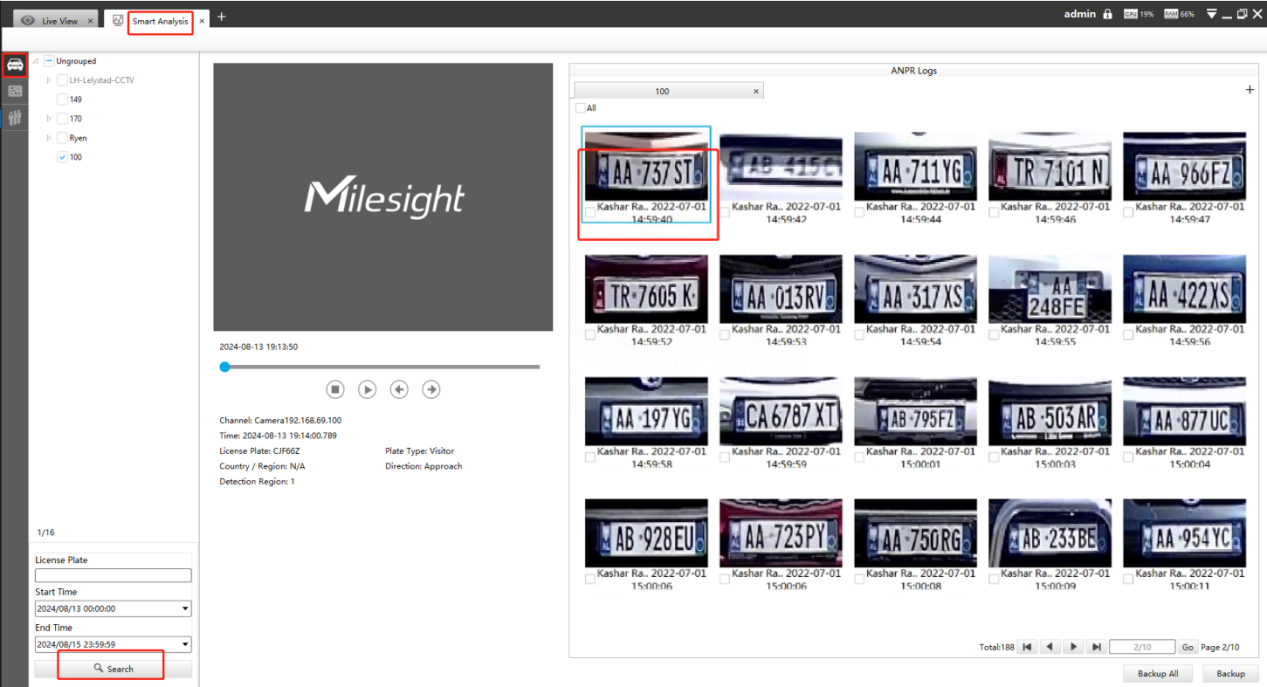This screenshot has height=687, width=1267.
Task: Expand the LH-Lelystad-CCTV tree node
Action: tap(49, 80)
